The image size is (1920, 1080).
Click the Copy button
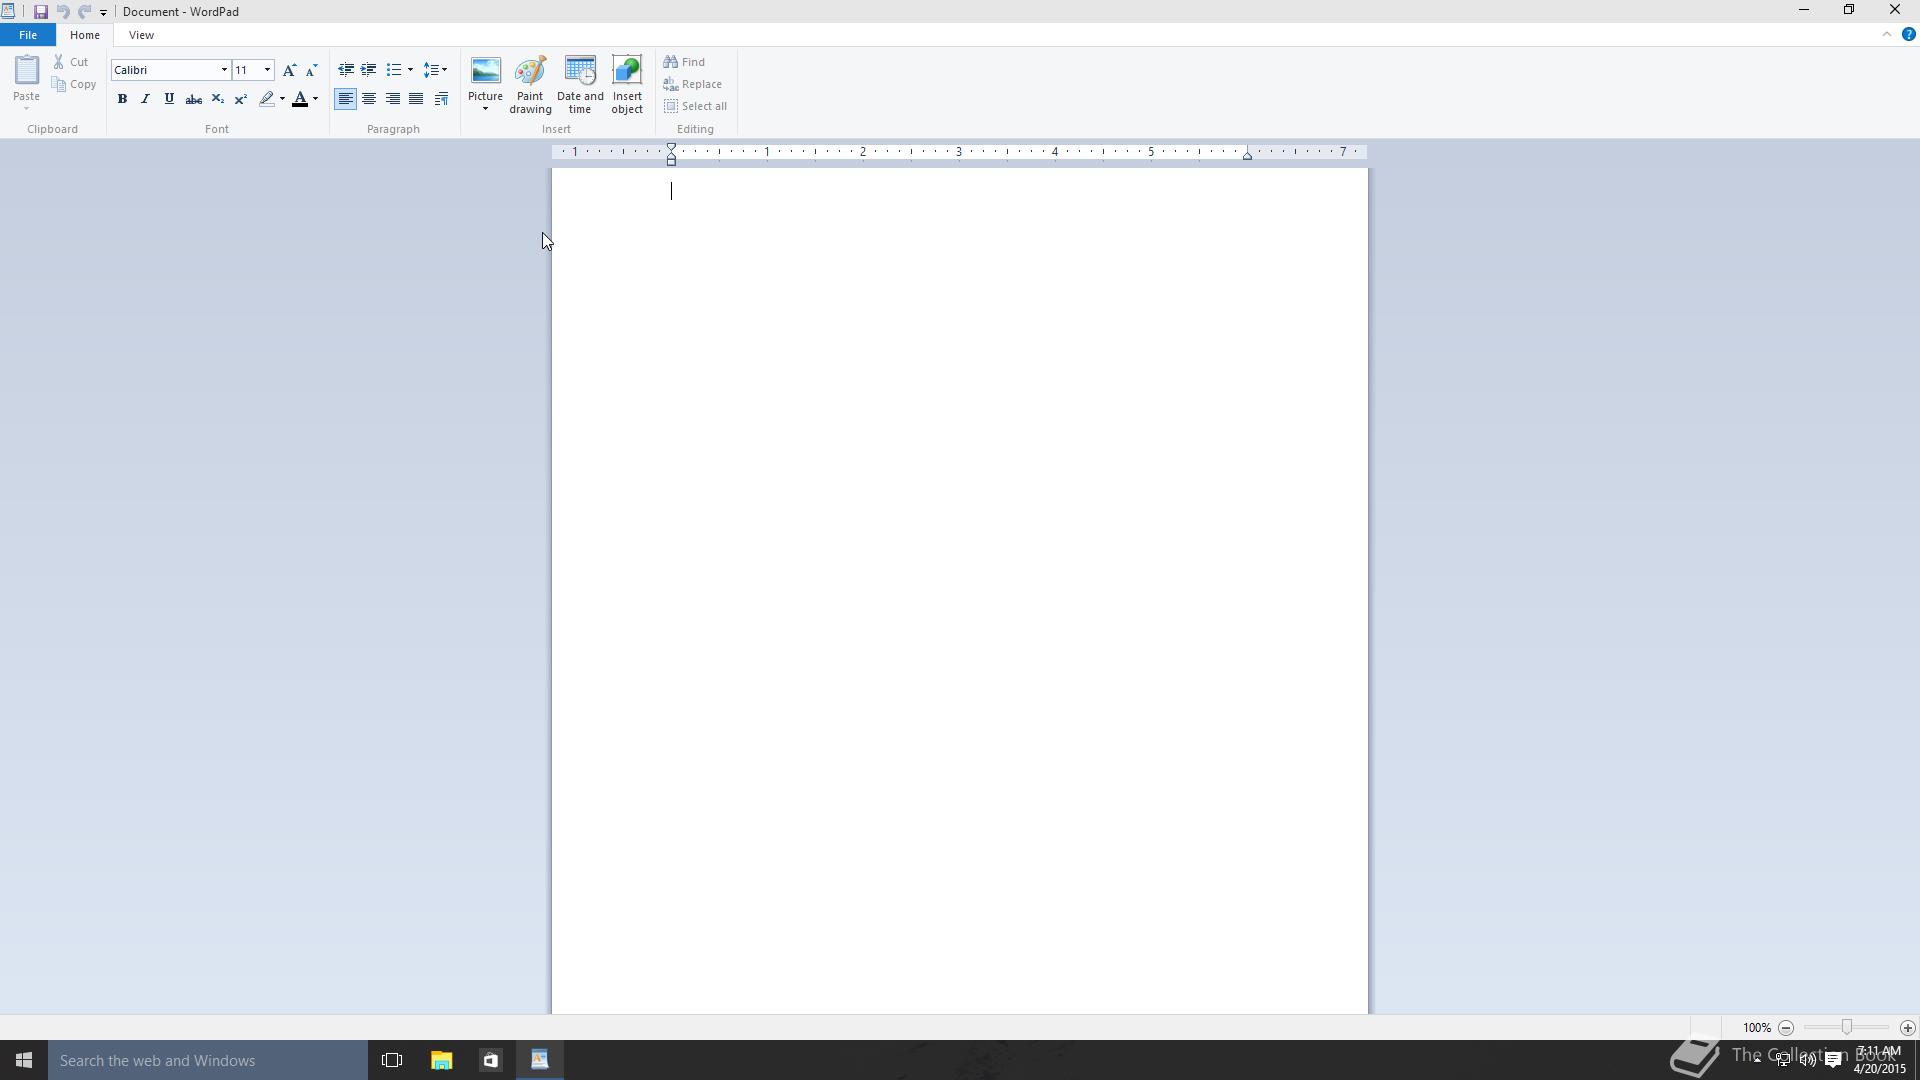click(x=75, y=85)
